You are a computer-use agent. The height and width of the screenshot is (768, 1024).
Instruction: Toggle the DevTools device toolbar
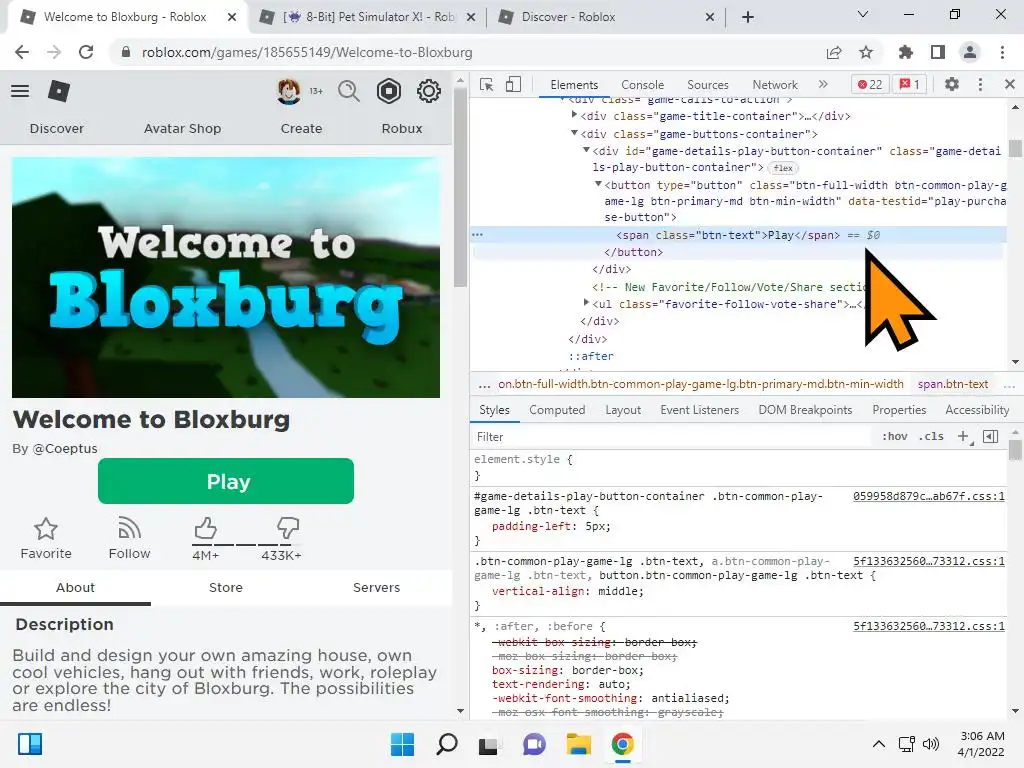[514, 84]
